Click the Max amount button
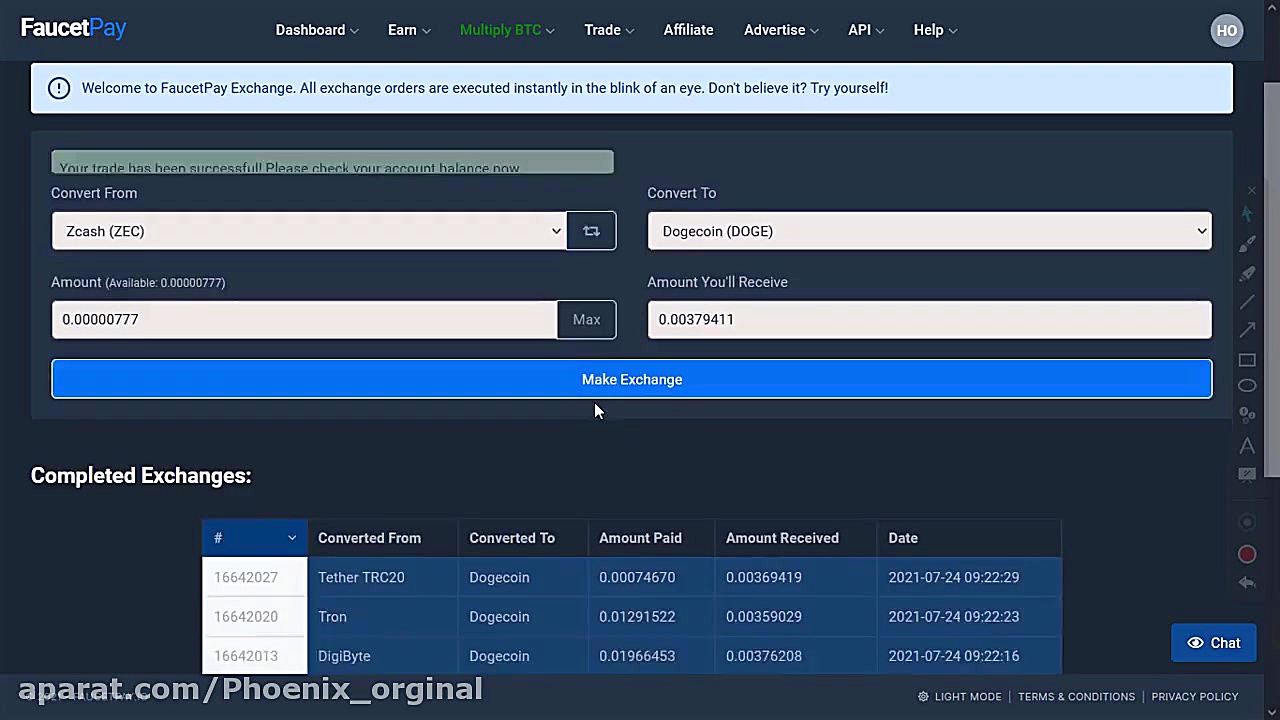This screenshot has height=720, width=1280. 586,320
